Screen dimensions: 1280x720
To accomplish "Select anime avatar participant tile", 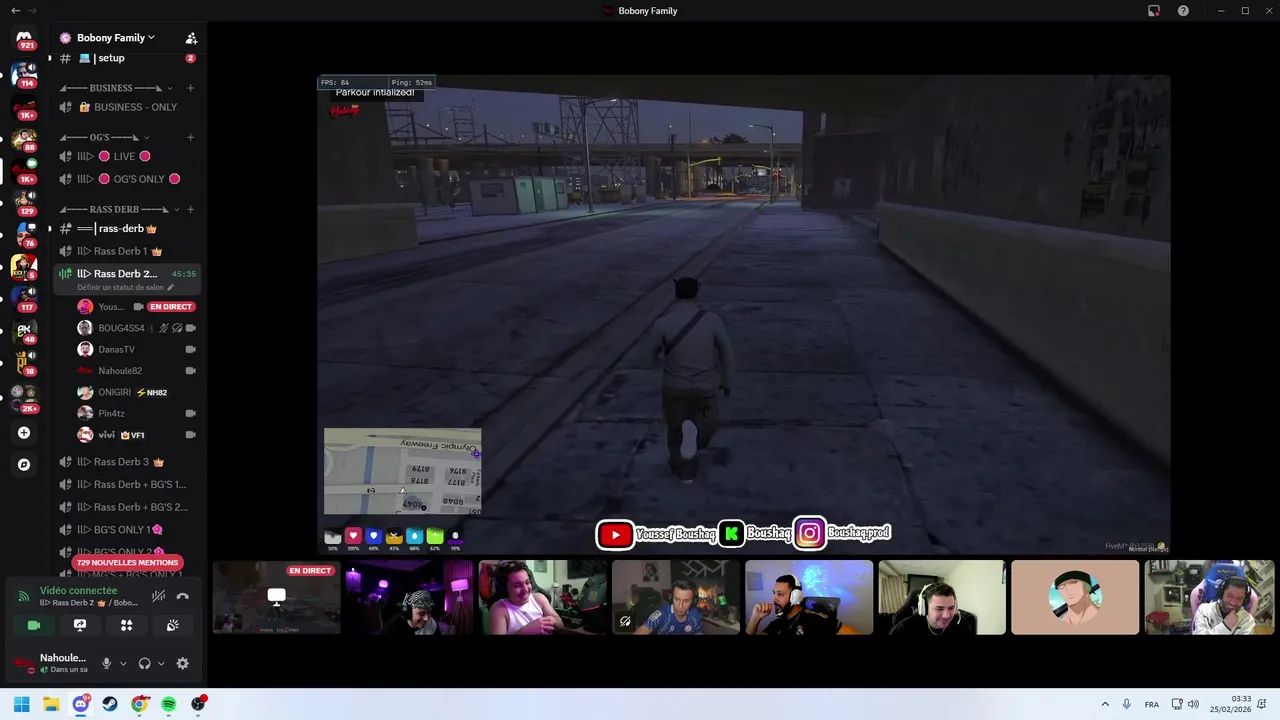I will [1075, 597].
